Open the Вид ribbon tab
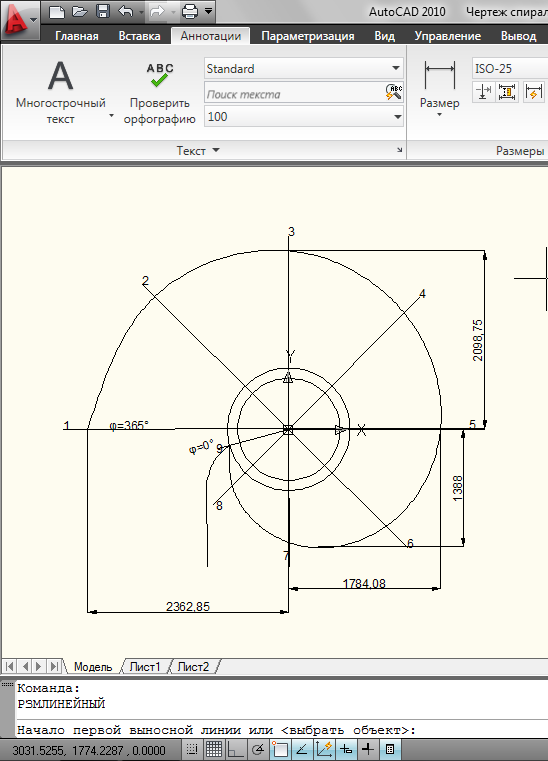Image resolution: width=548 pixels, height=761 pixels. [384, 36]
